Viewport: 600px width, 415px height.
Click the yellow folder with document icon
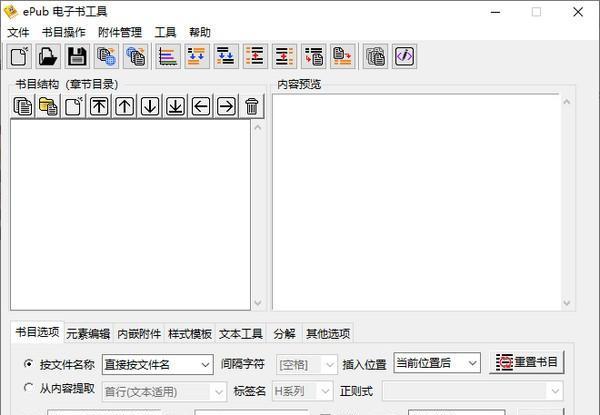click(x=48, y=106)
